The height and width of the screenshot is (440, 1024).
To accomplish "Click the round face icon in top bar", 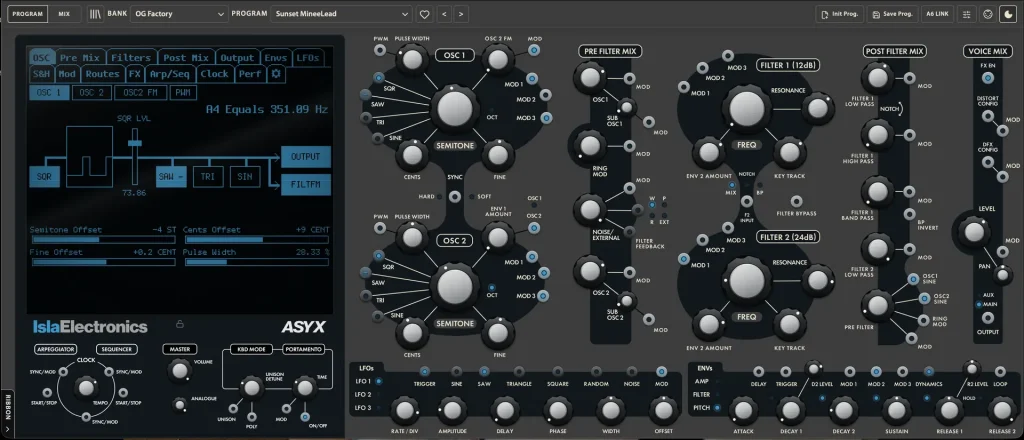I will tap(987, 14).
